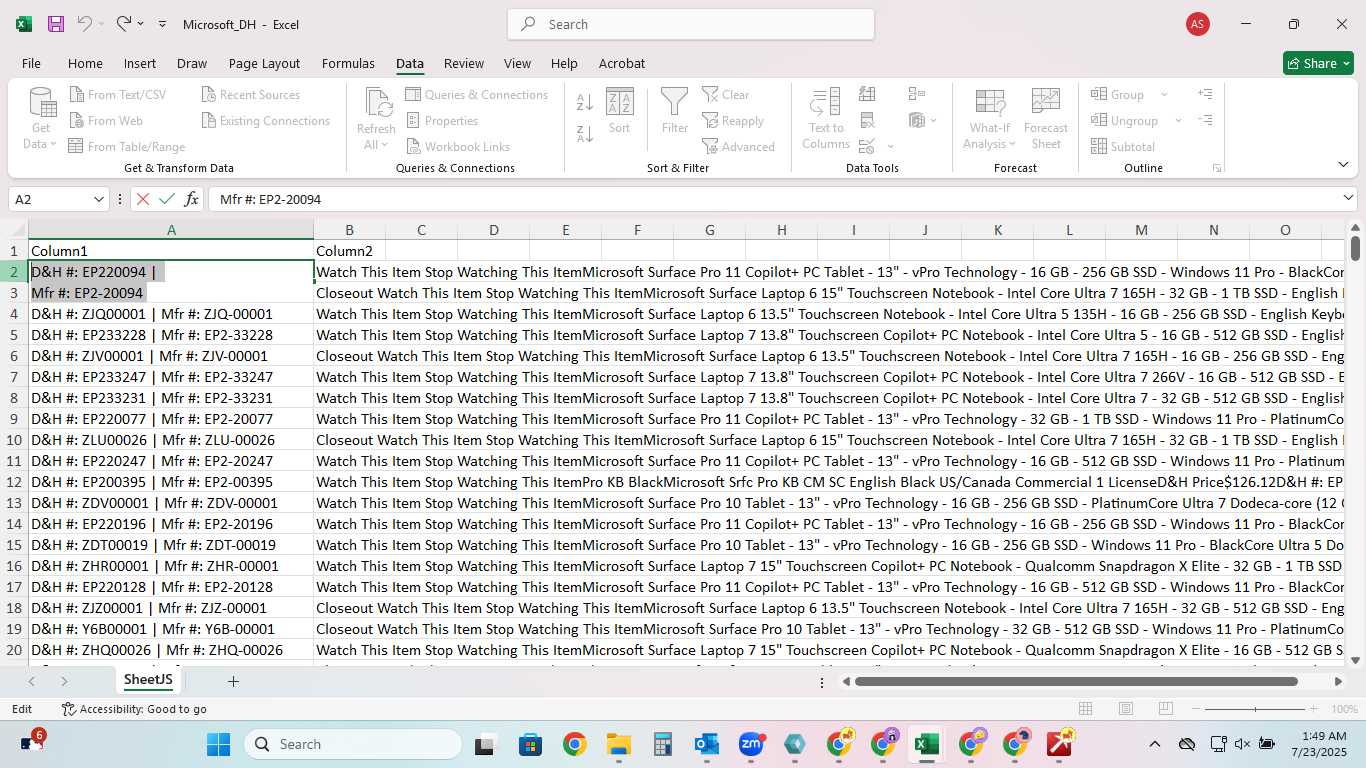
Task: Open the Review tab
Action: [x=464, y=63]
